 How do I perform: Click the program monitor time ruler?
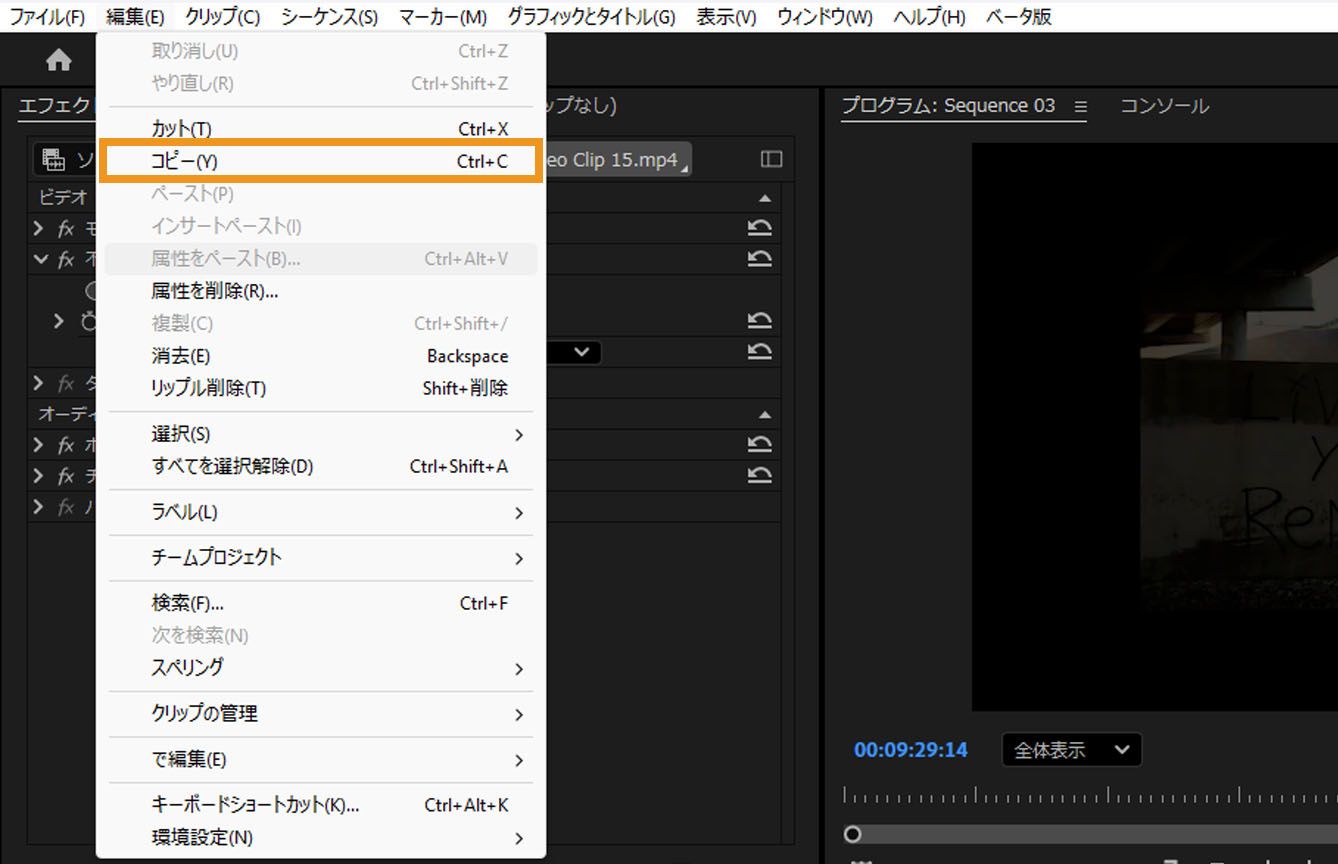(x=1091, y=795)
